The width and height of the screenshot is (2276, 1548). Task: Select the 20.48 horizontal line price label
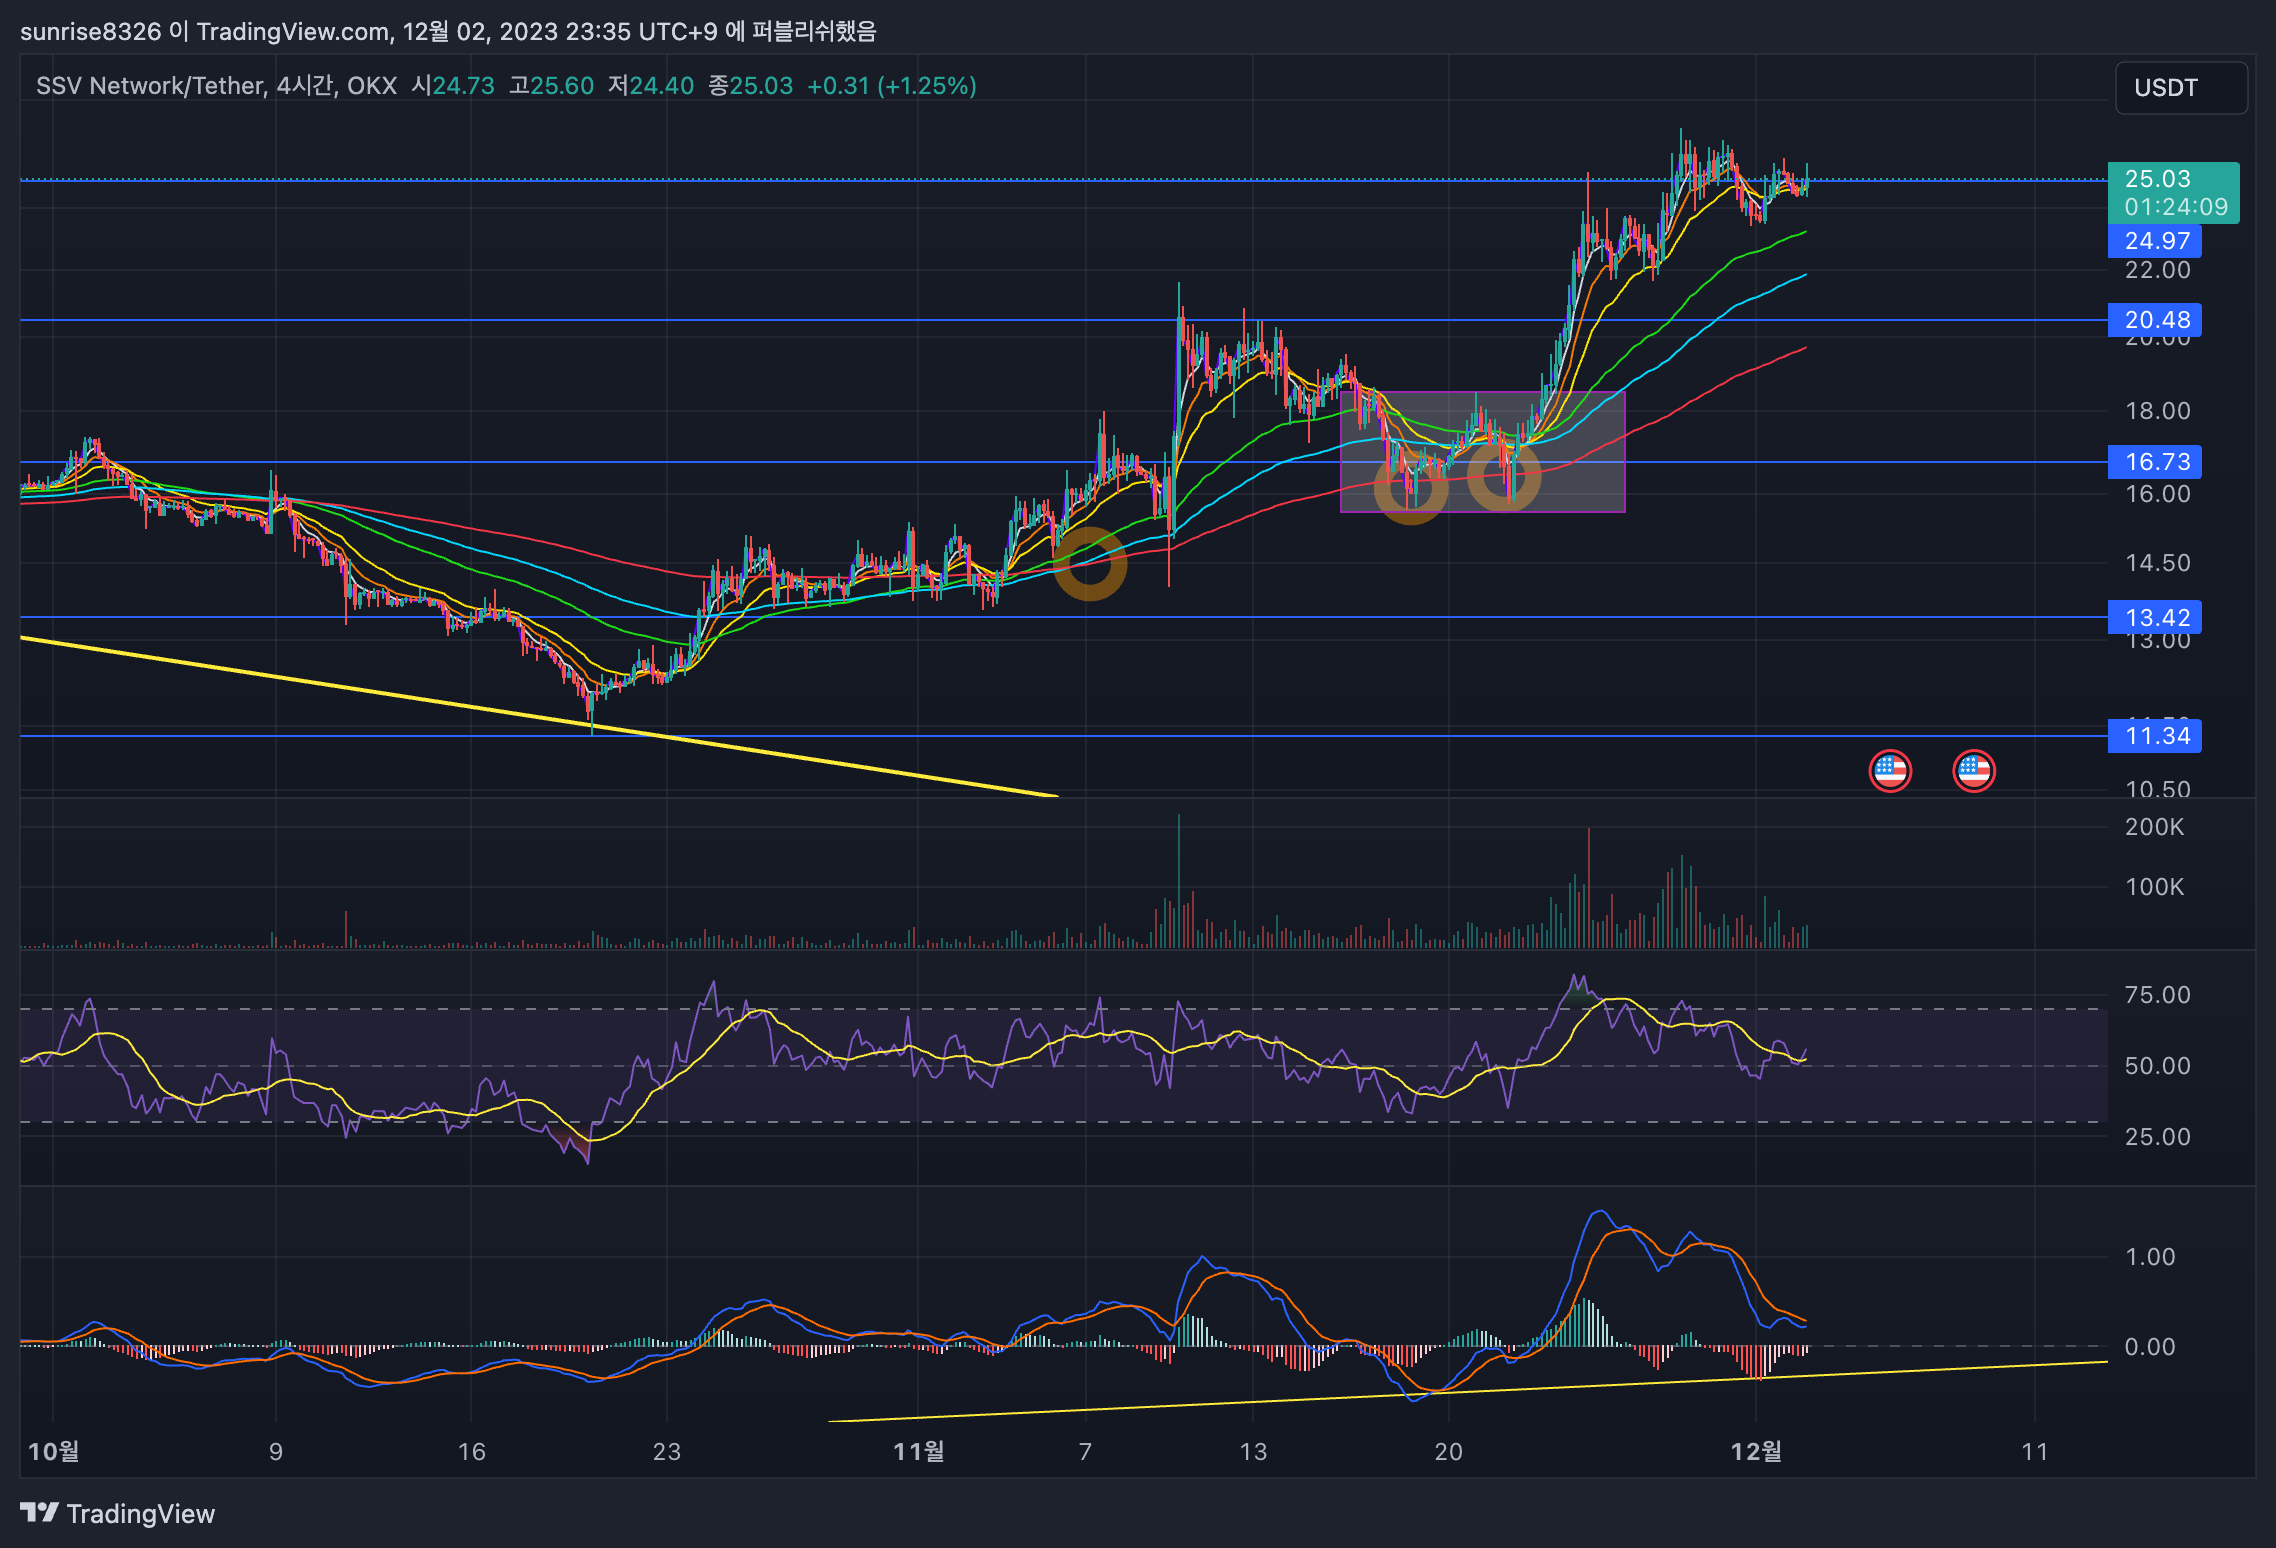pyautogui.click(x=2155, y=320)
